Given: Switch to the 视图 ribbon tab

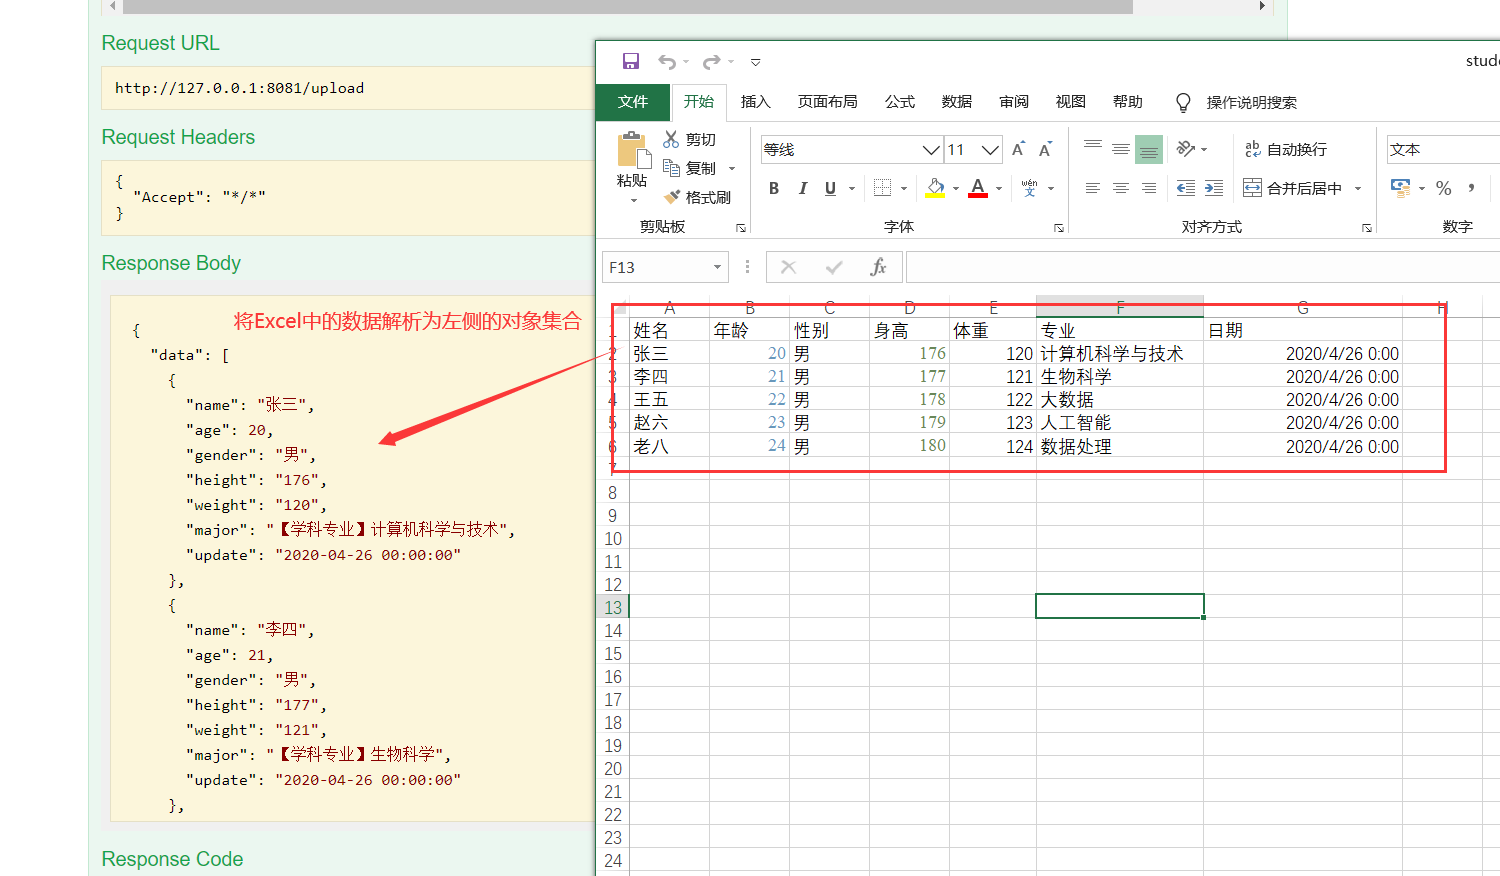Looking at the screenshot, I should (1071, 102).
